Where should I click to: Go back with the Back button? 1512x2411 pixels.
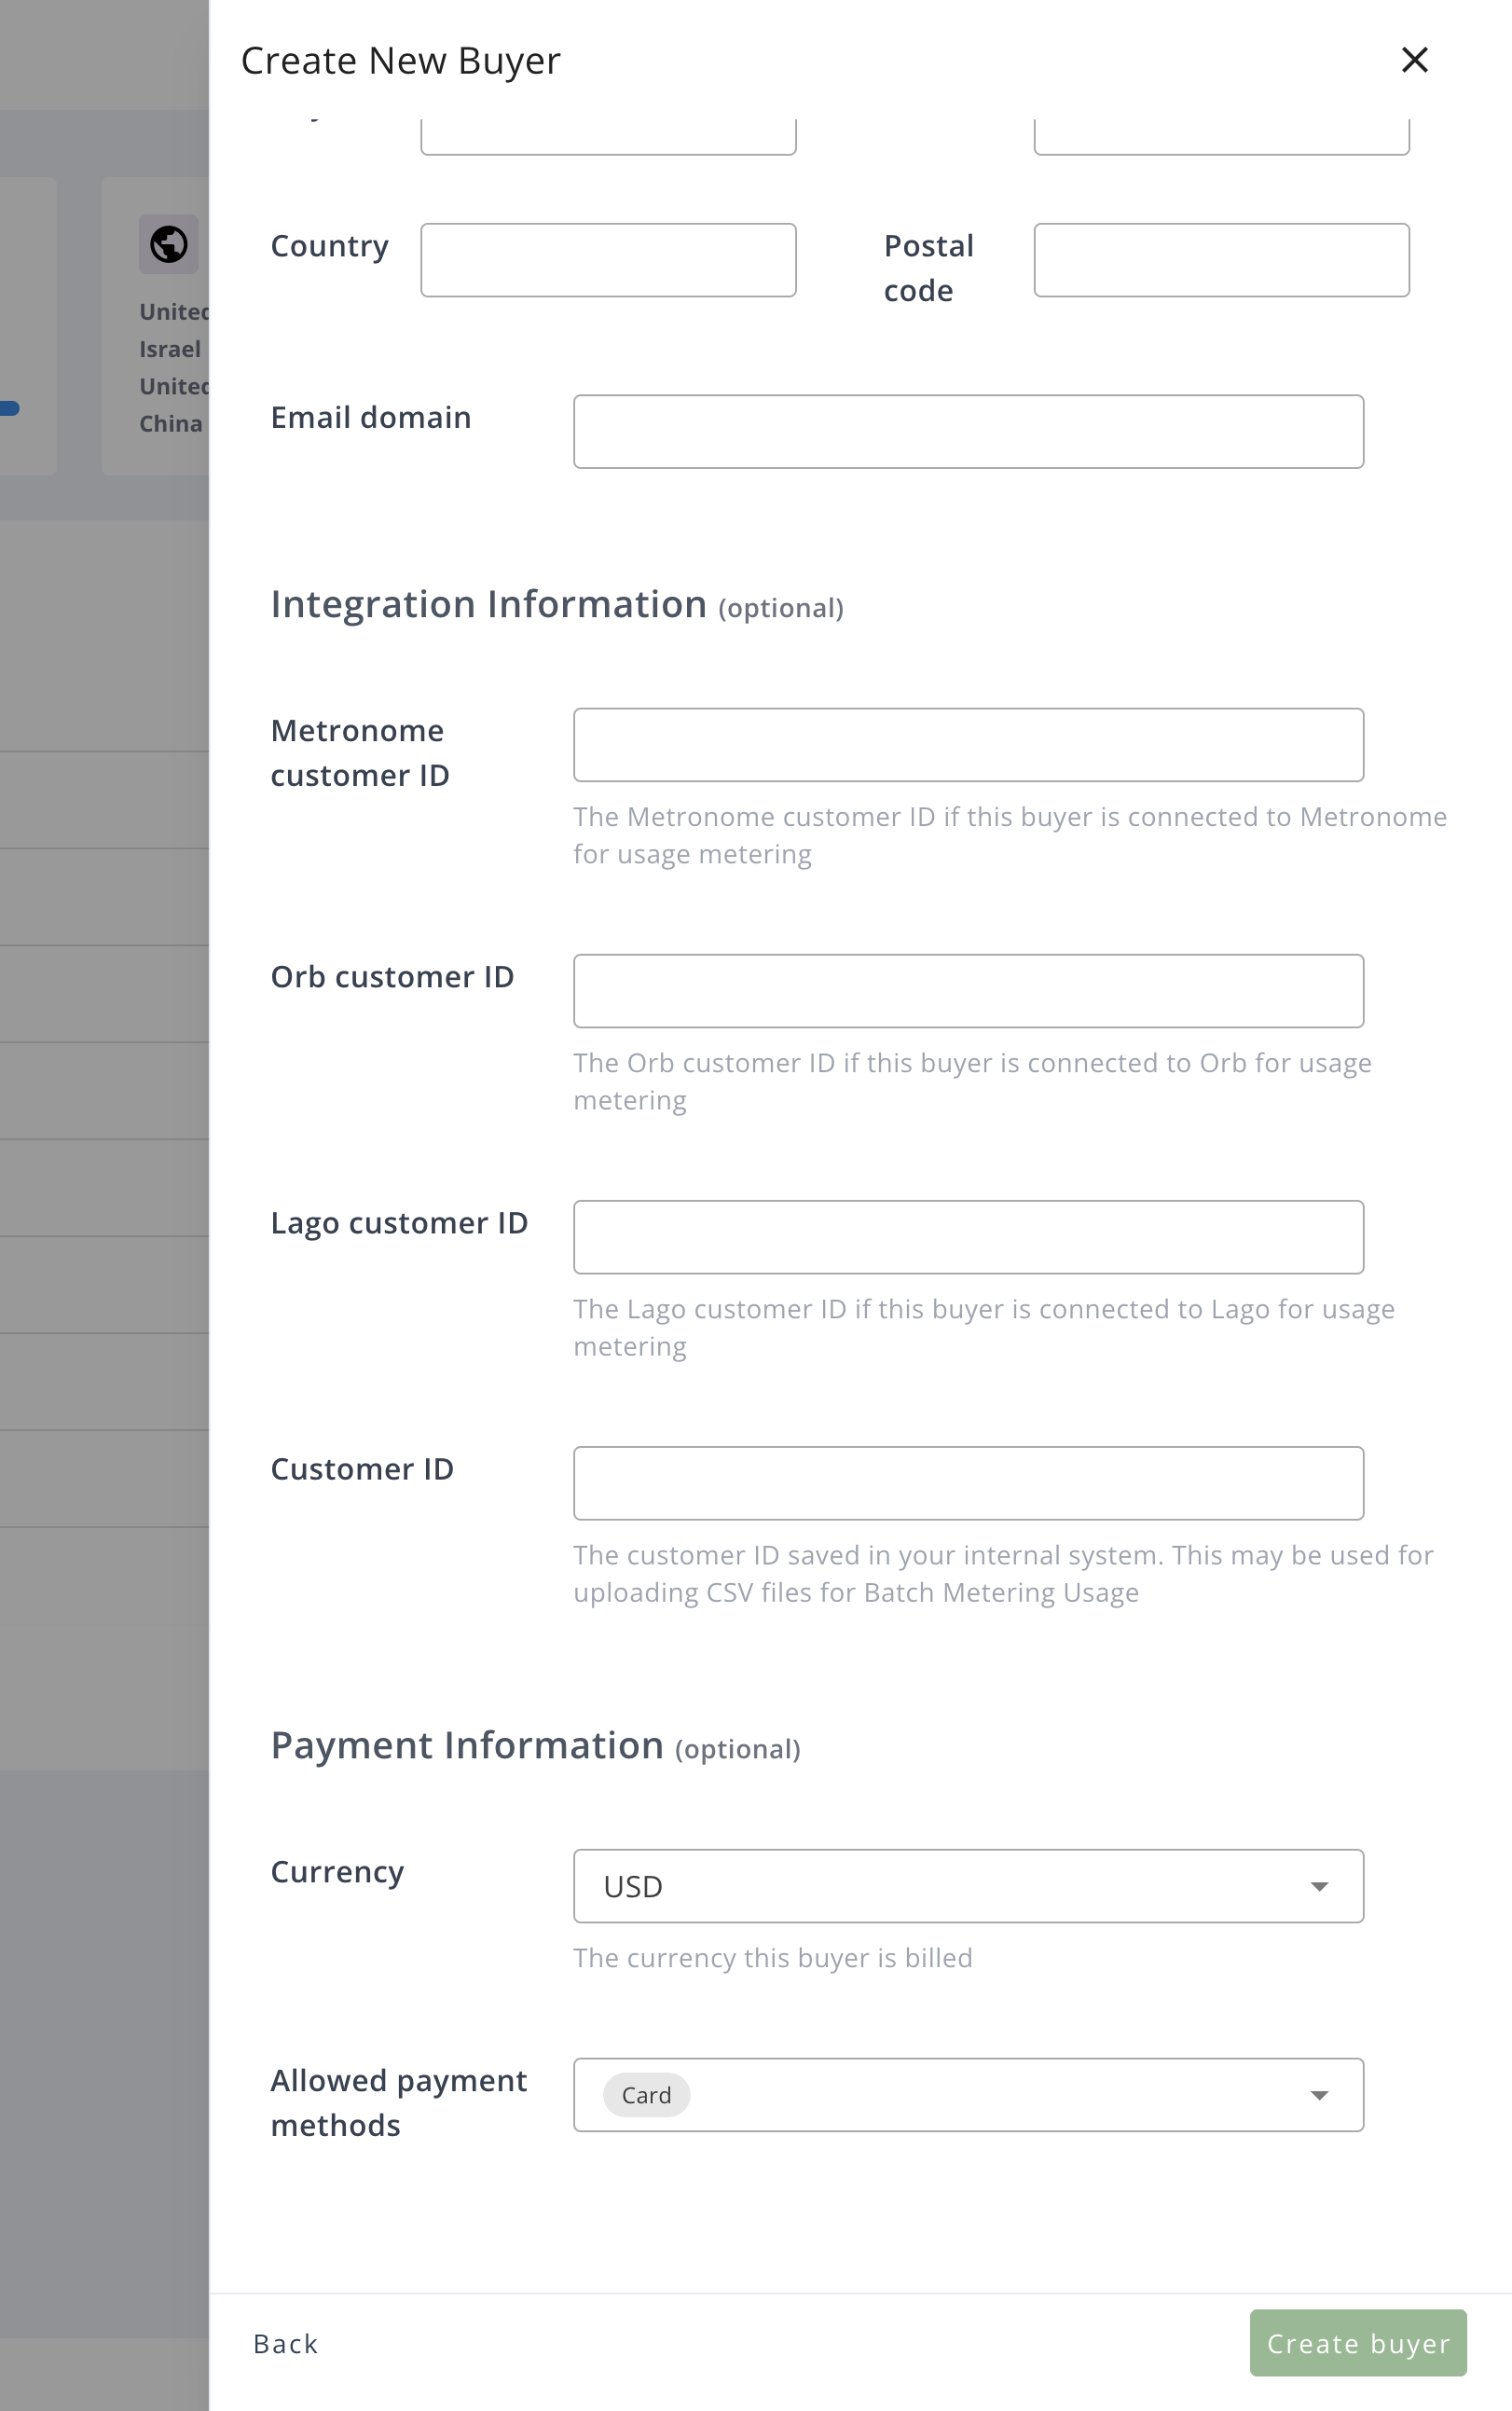[285, 2344]
